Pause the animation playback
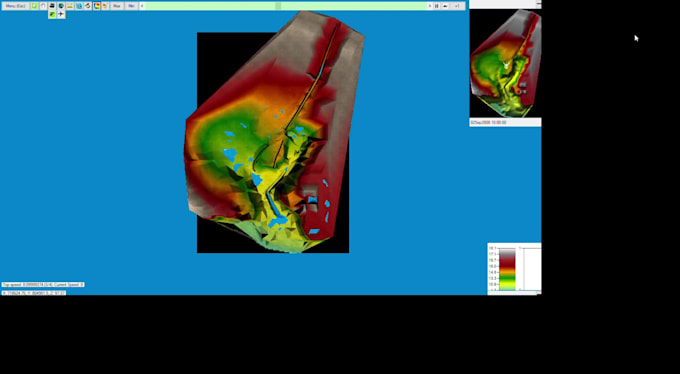 point(437,6)
